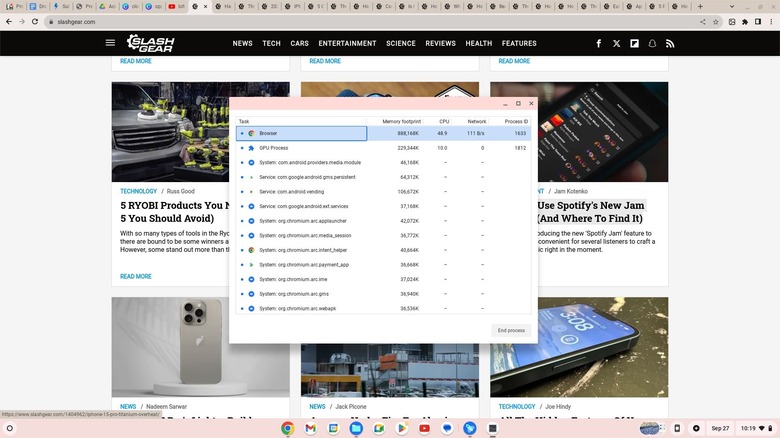Screen dimensions: 780x438
Task: Open SlashGear's Facebook page icon
Action: 598,43
